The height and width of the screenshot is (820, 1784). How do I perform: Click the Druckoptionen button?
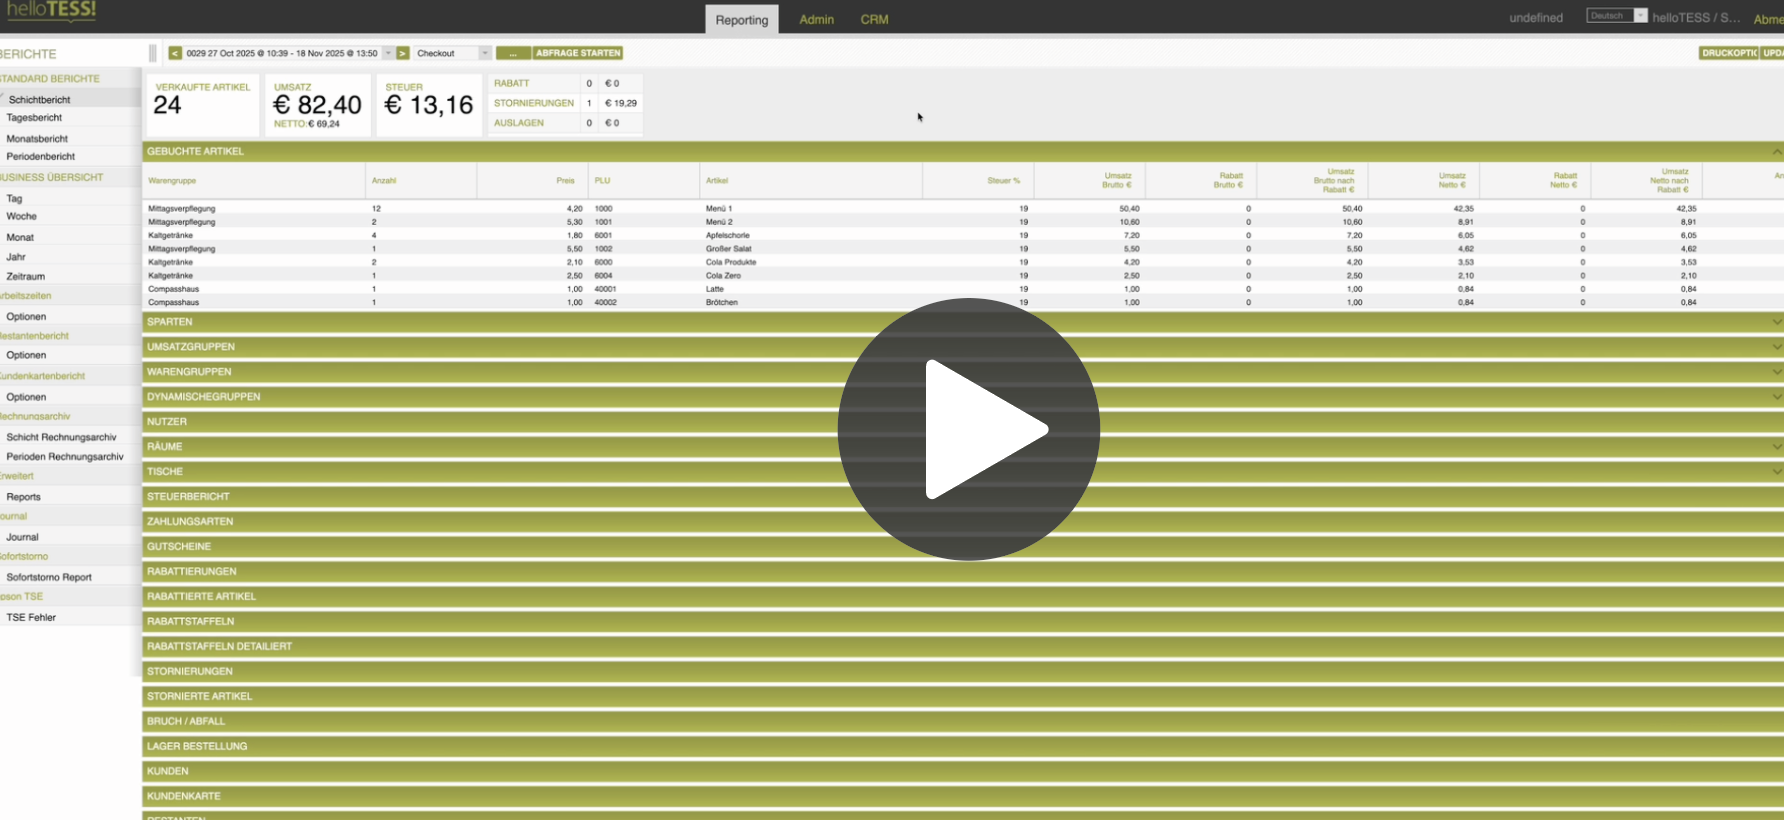tap(1728, 53)
